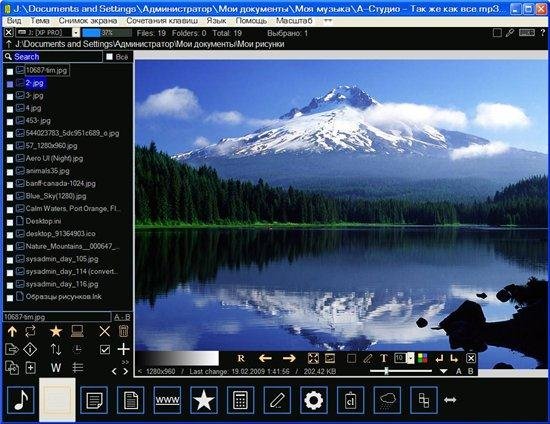The width and height of the screenshot is (550, 424).
Task: Open the WWW browser icon
Action: (167, 400)
